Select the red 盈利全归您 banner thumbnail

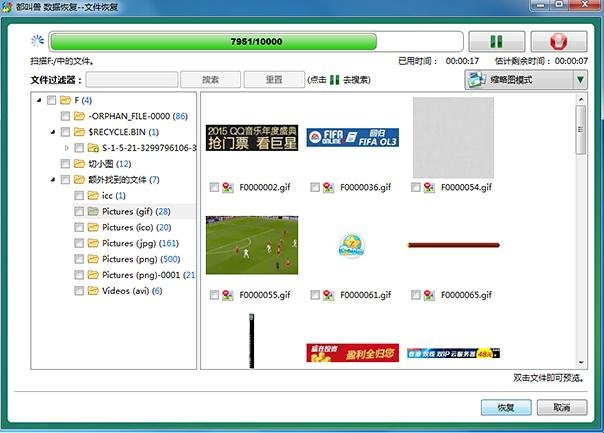tap(352, 353)
